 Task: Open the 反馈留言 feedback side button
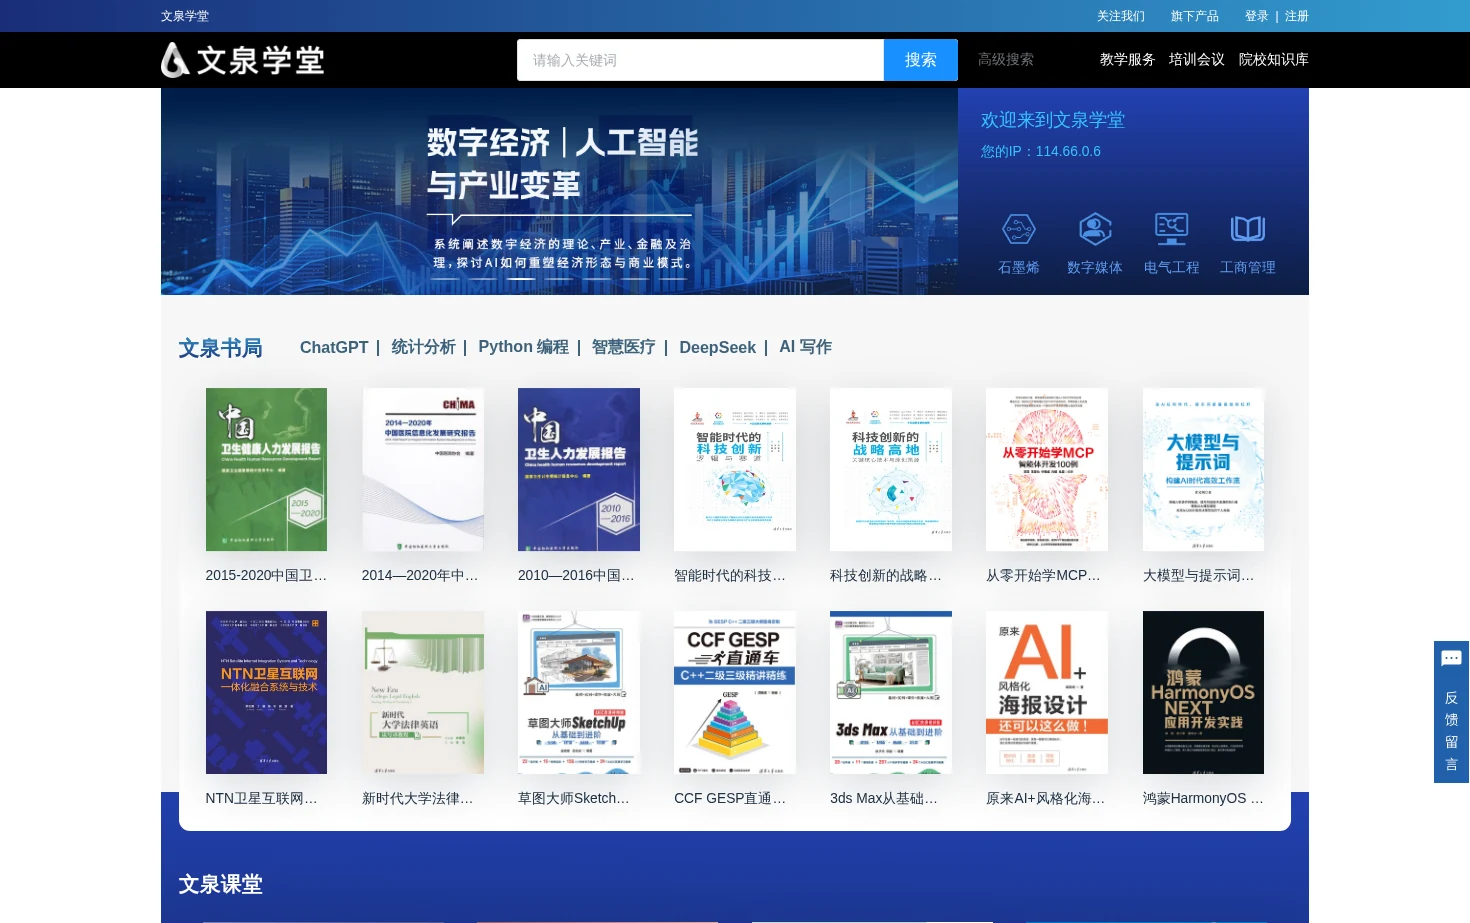1451,712
